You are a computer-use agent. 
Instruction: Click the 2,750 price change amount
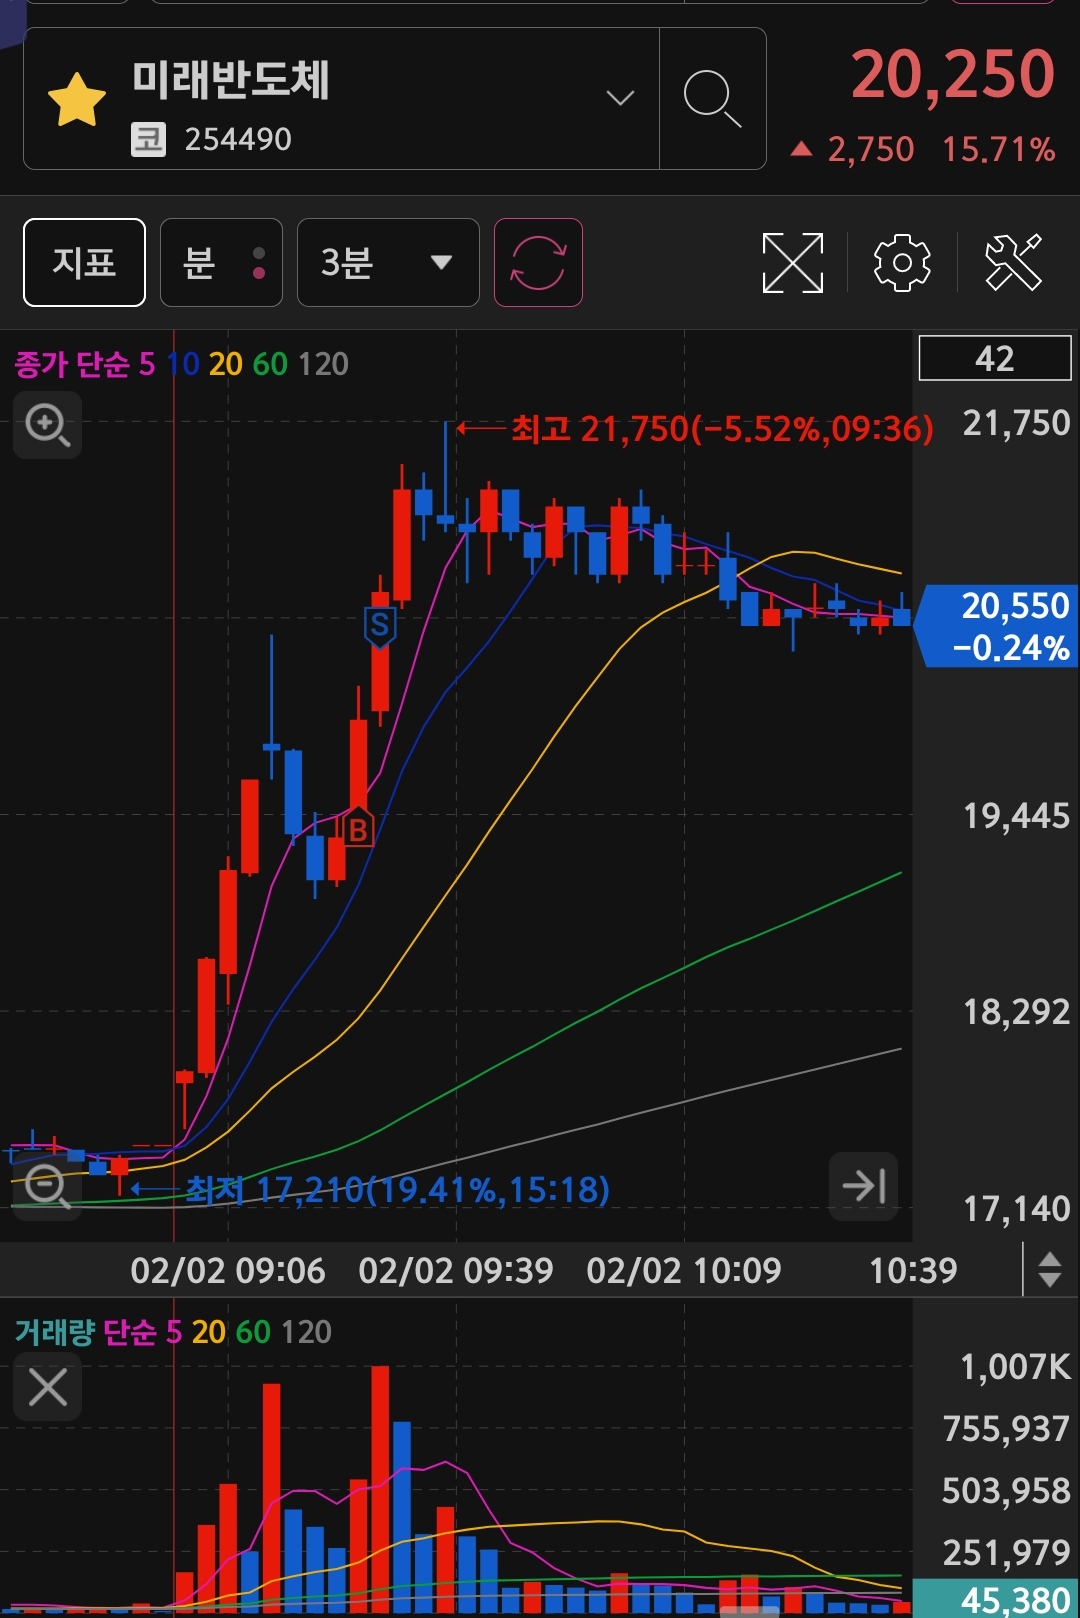(x=870, y=150)
